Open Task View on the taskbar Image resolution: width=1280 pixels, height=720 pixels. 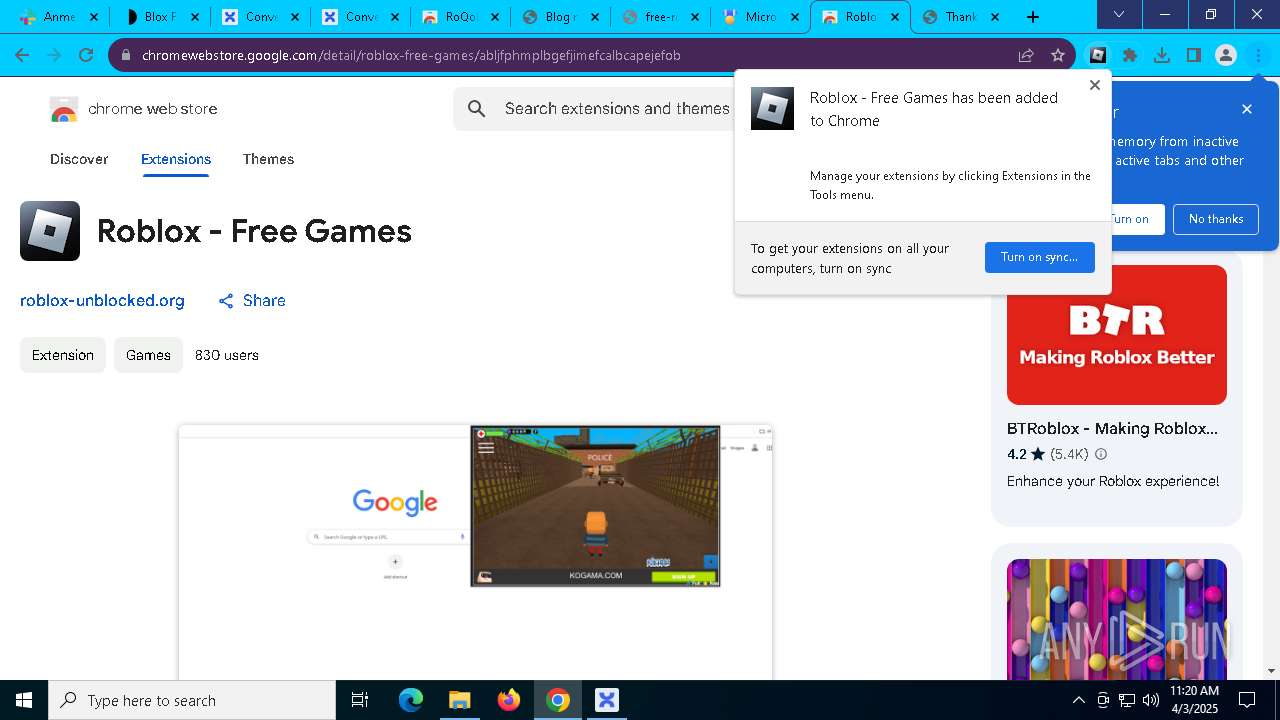[x=360, y=700]
